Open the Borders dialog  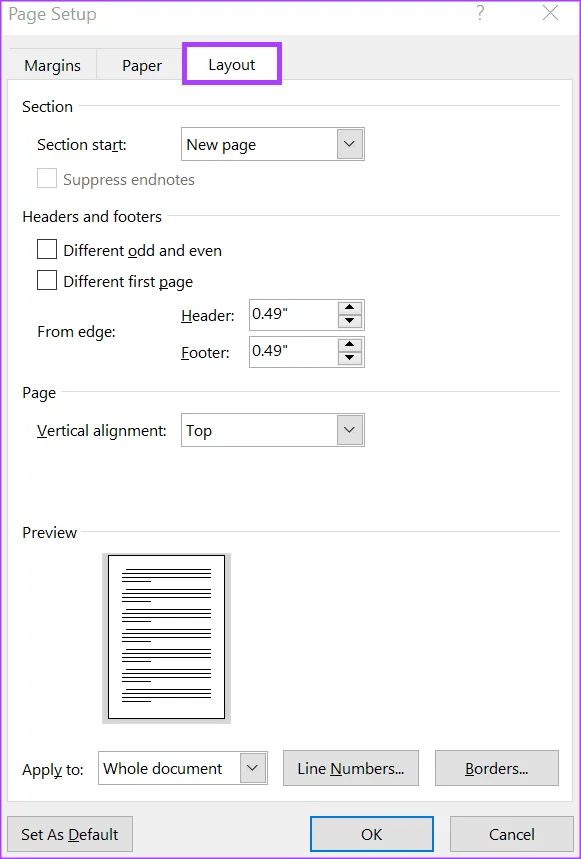tap(497, 768)
